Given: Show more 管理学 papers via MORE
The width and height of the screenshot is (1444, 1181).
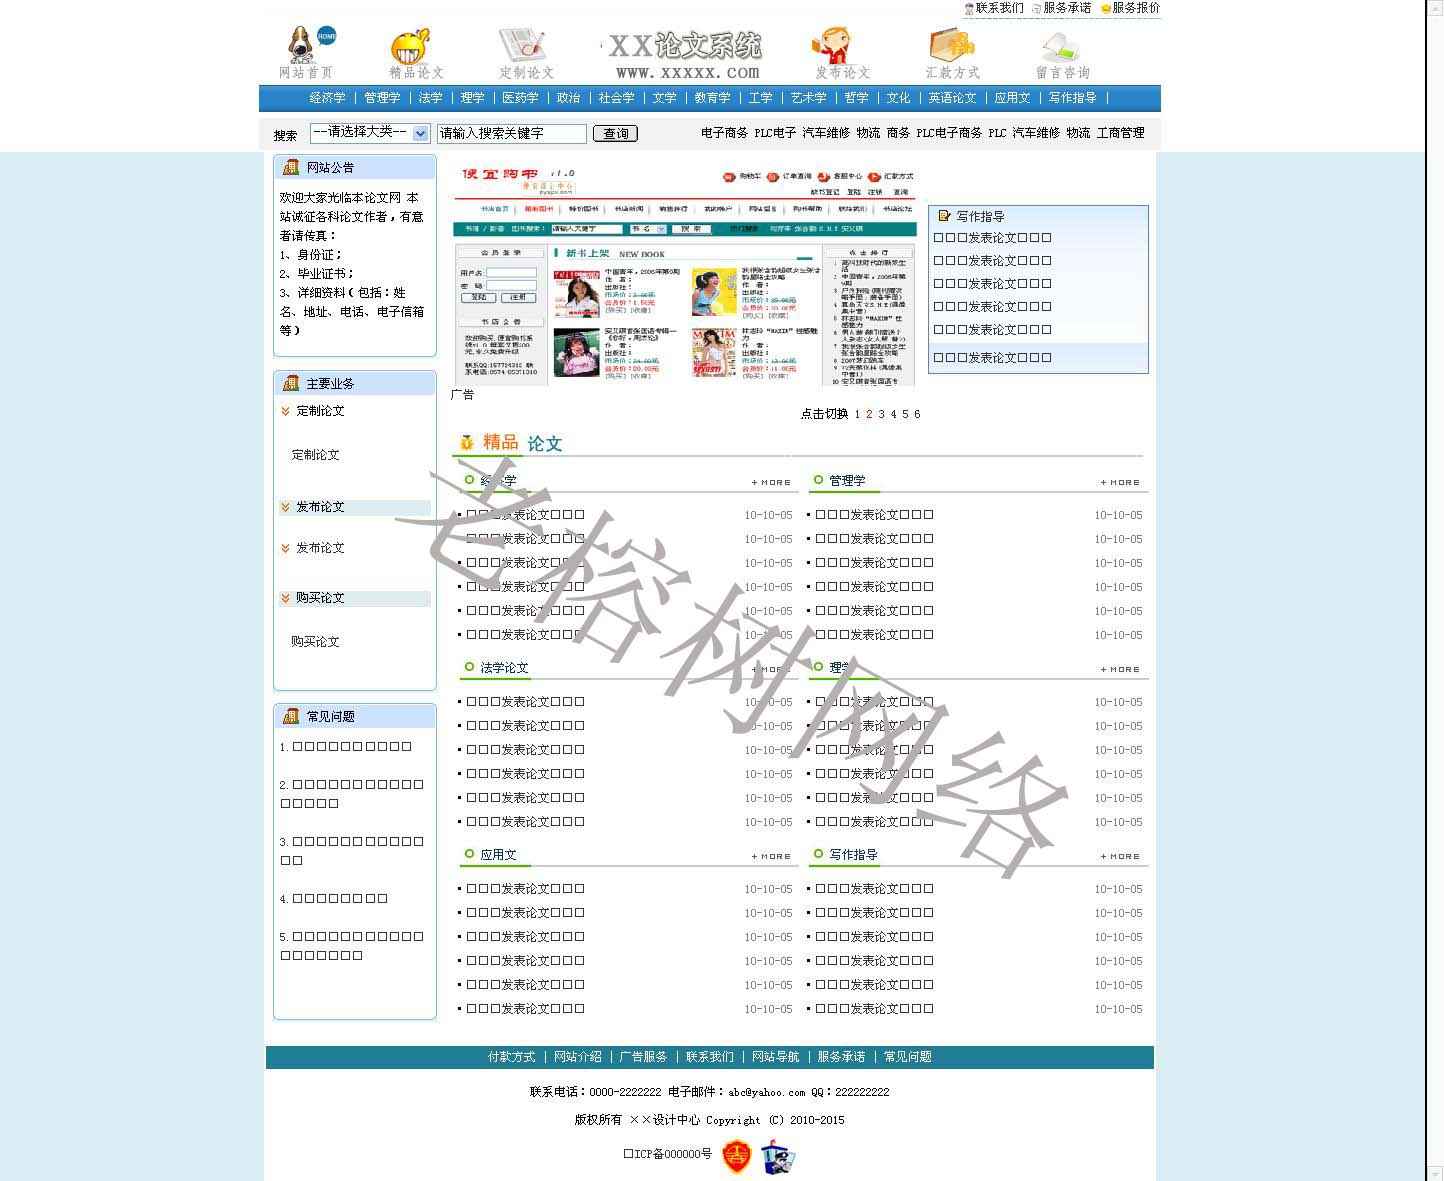Looking at the screenshot, I should pos(1120,482).
